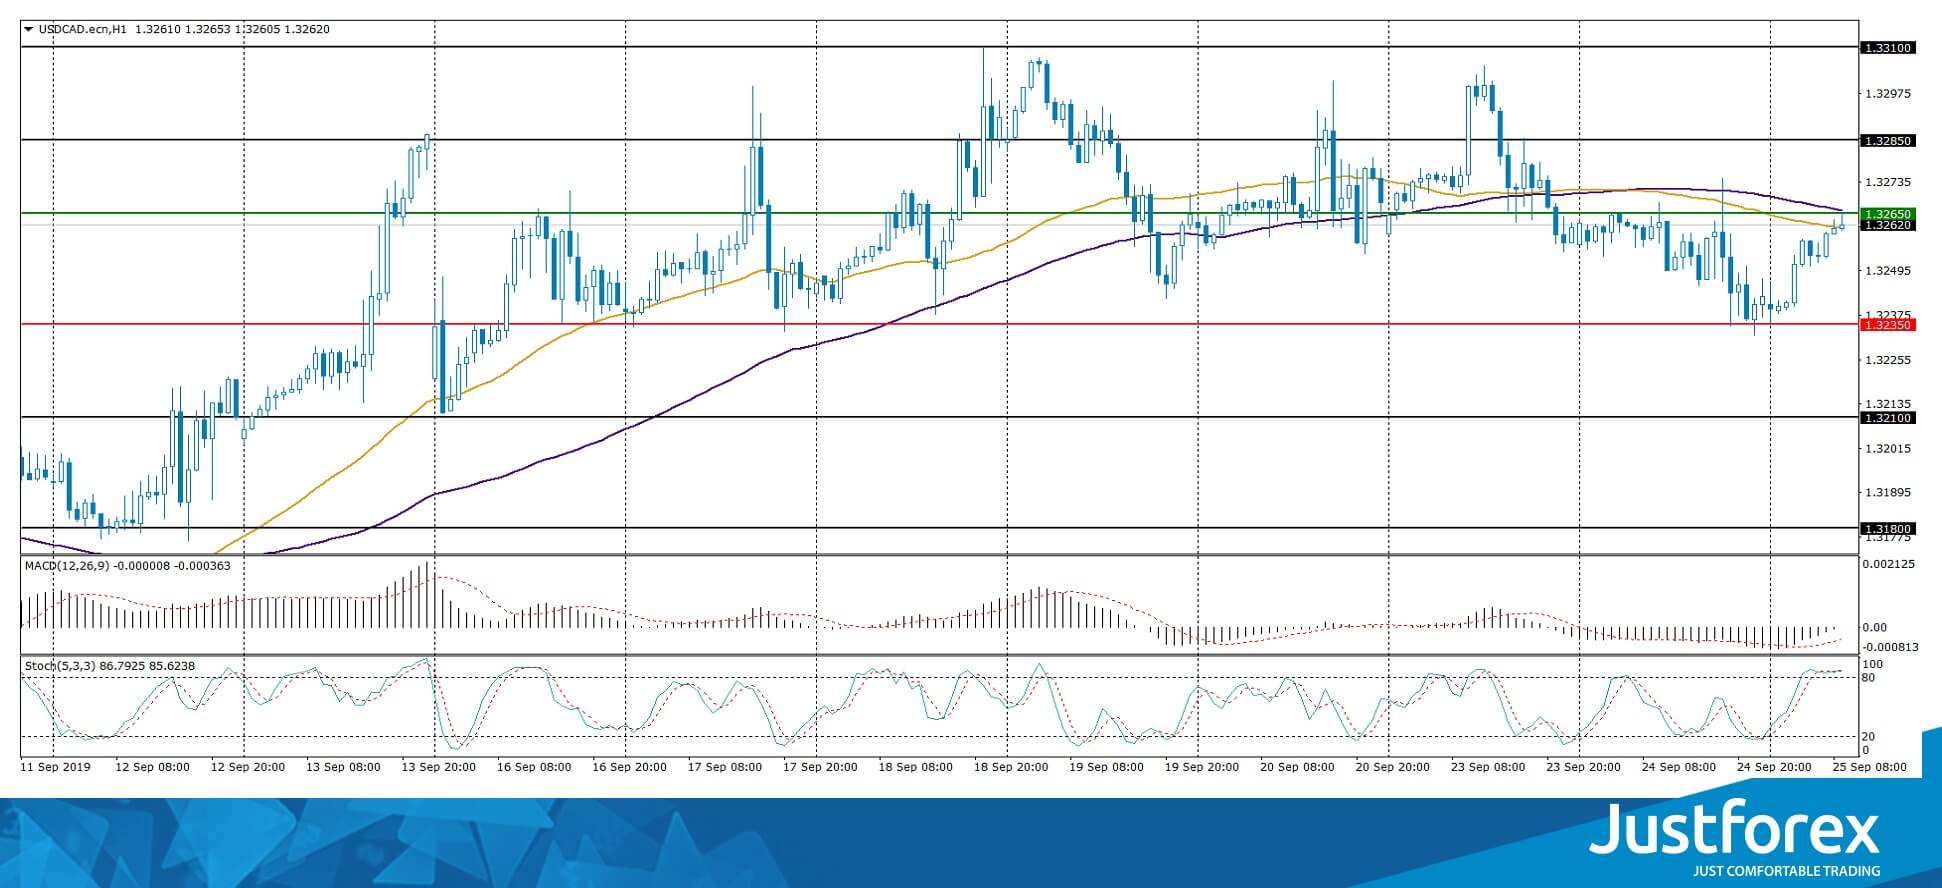
Task: Click the 19 Sep 08:00 time label
Action: (1107, 767)
